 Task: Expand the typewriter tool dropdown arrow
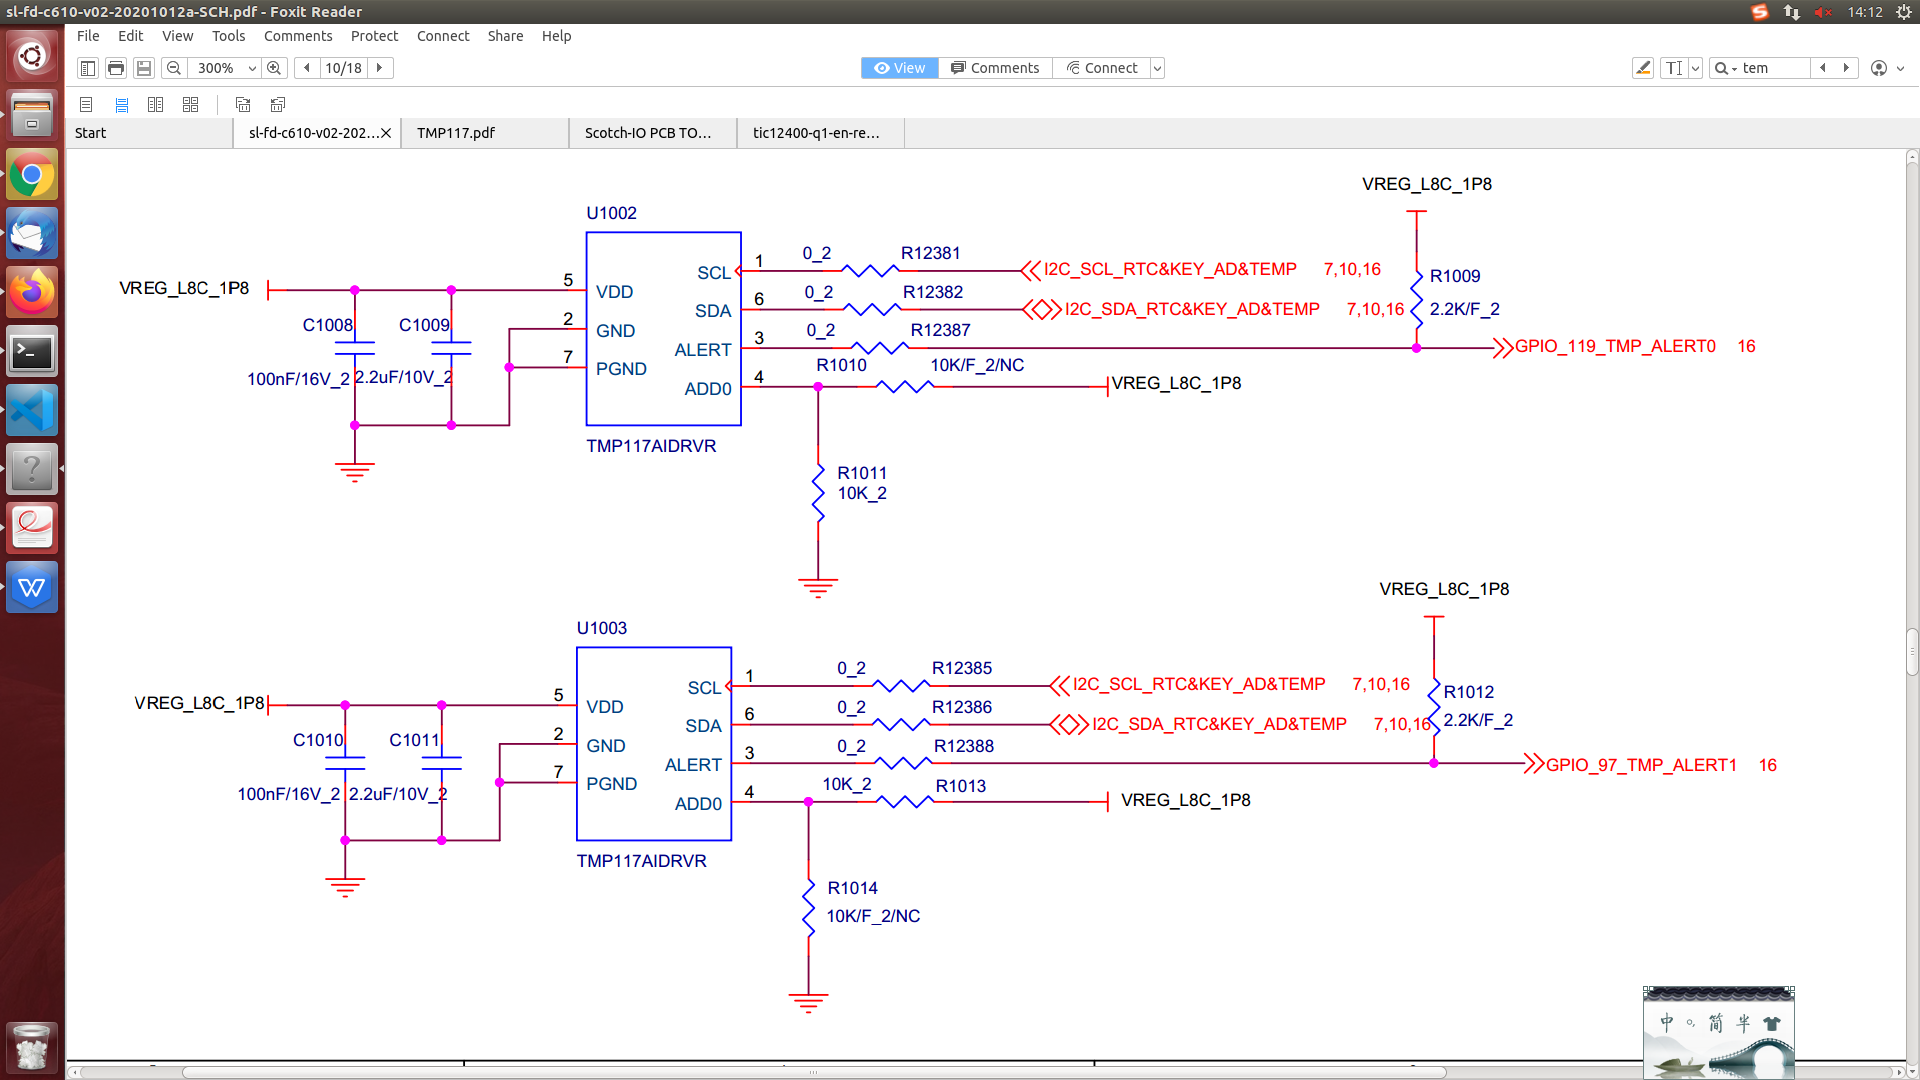click(x=1695, y=68)
